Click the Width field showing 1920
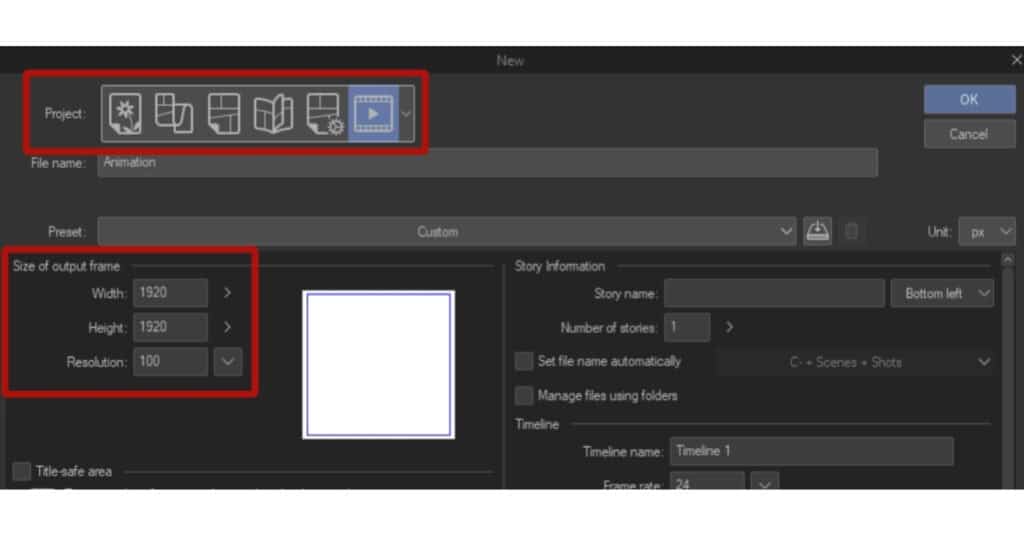Viewport: 1024px width, 536px height. pos(170,293)
